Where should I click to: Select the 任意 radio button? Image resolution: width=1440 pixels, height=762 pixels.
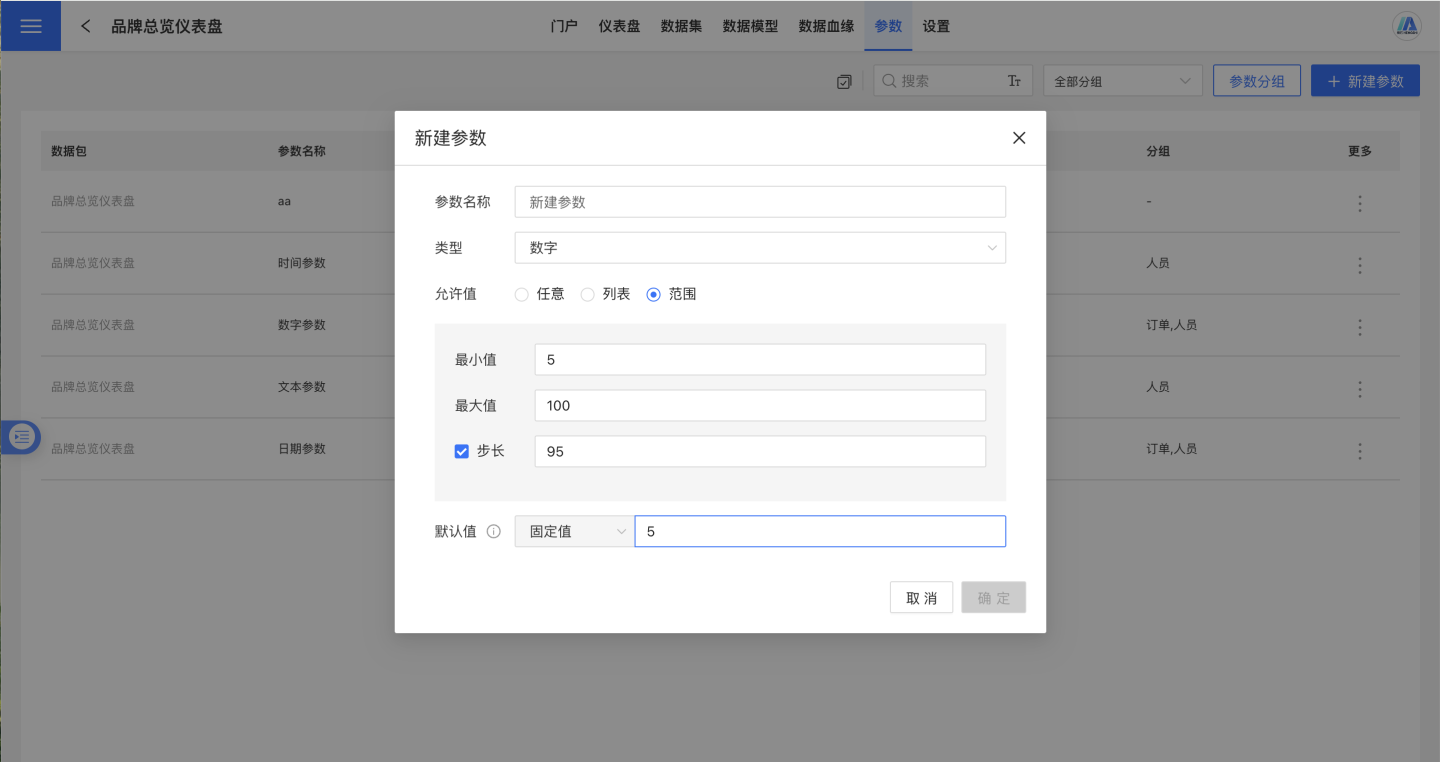coord(521,294)
